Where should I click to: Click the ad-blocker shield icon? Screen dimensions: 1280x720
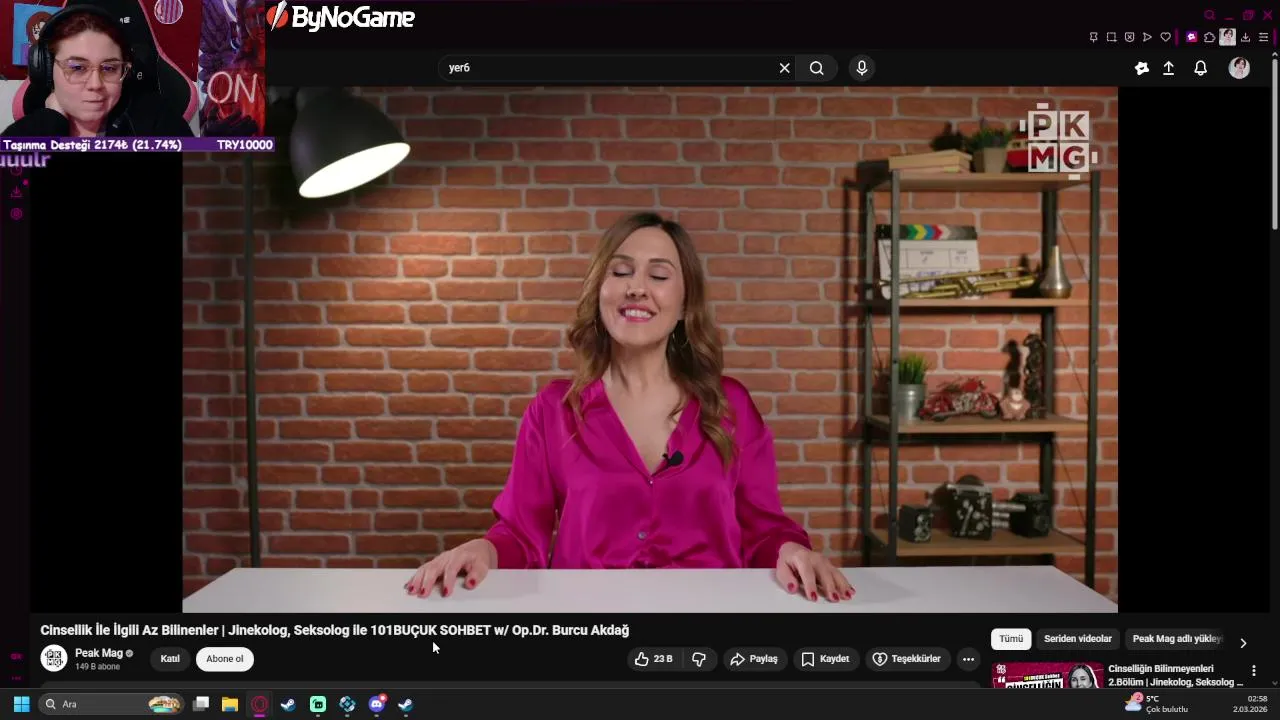click(x=1129, y=37)
